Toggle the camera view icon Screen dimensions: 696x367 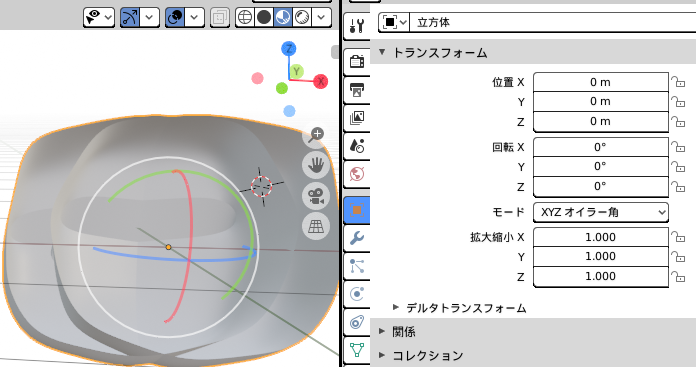(316, 196)
